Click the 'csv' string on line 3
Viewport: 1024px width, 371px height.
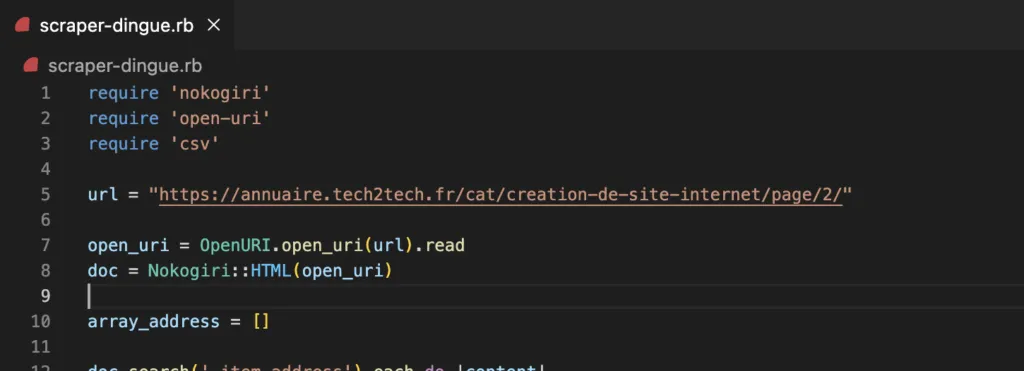click(195, 144)
